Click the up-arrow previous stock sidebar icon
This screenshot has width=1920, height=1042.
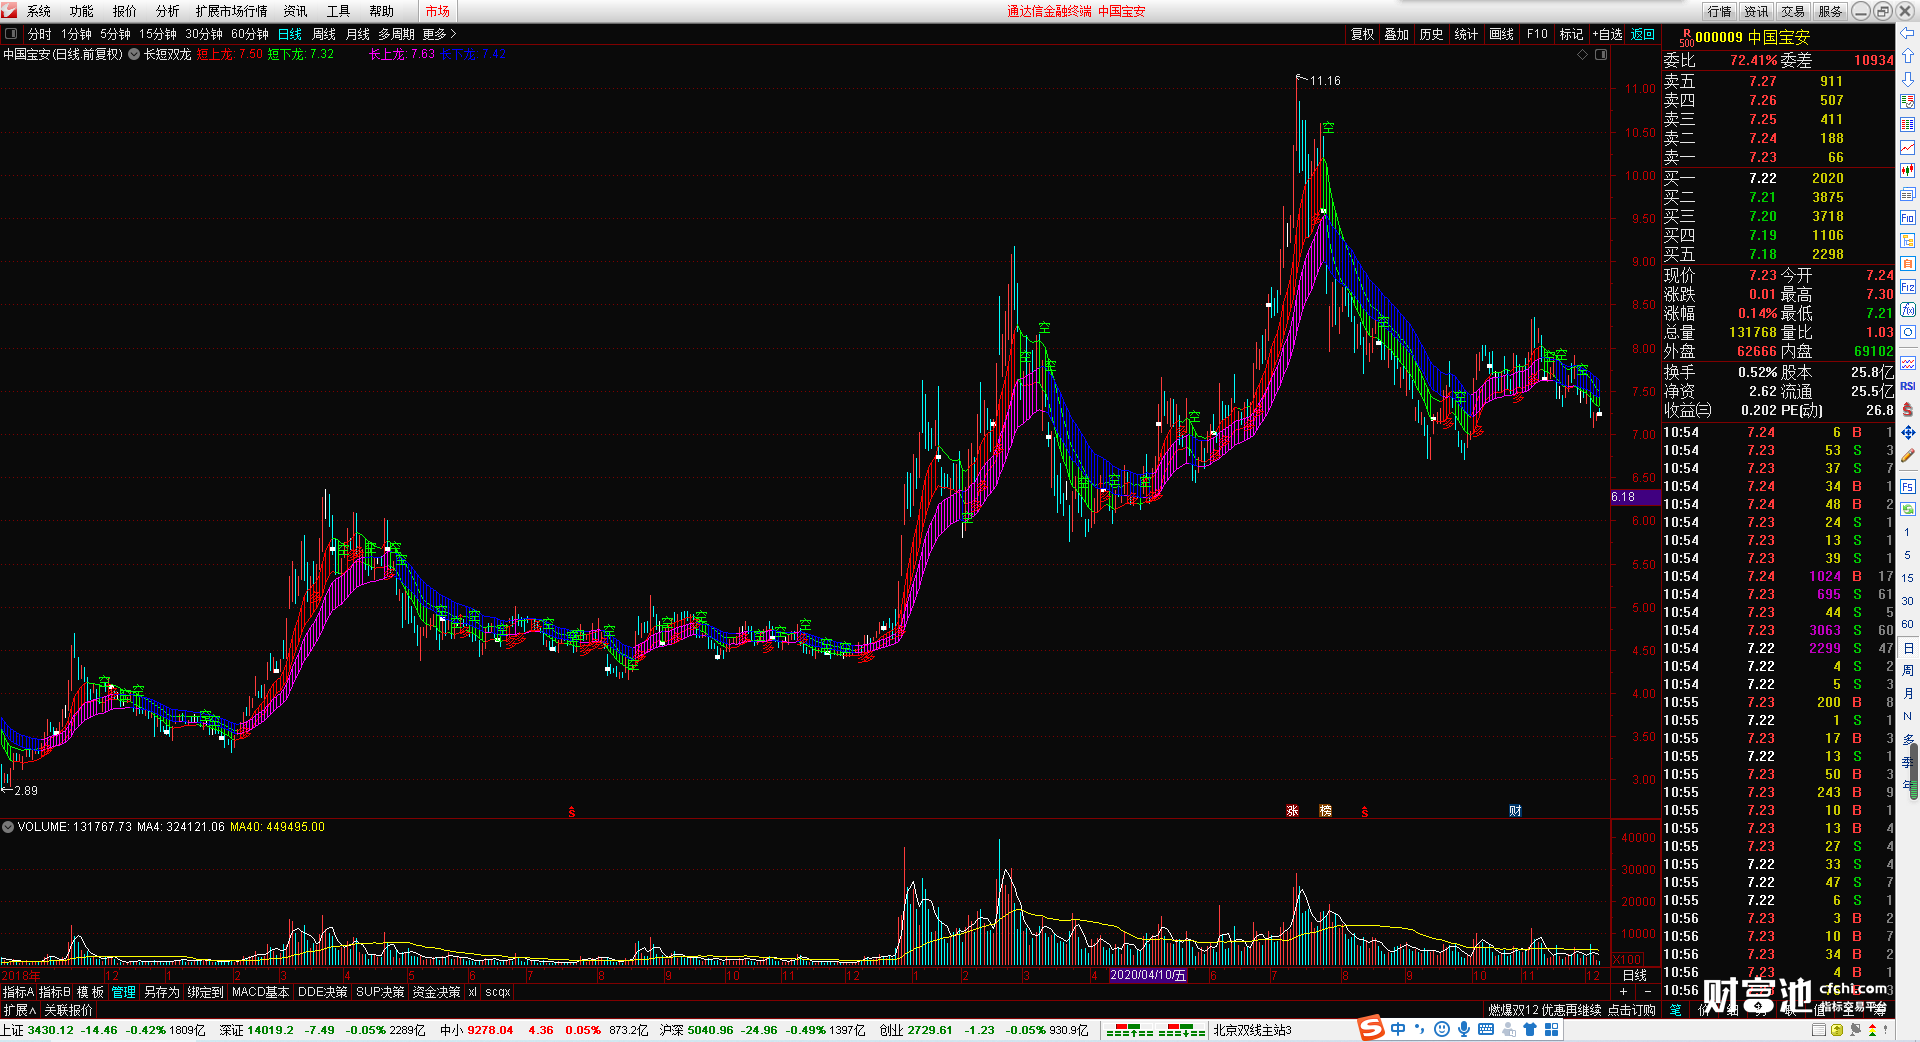pos(1908,56)
